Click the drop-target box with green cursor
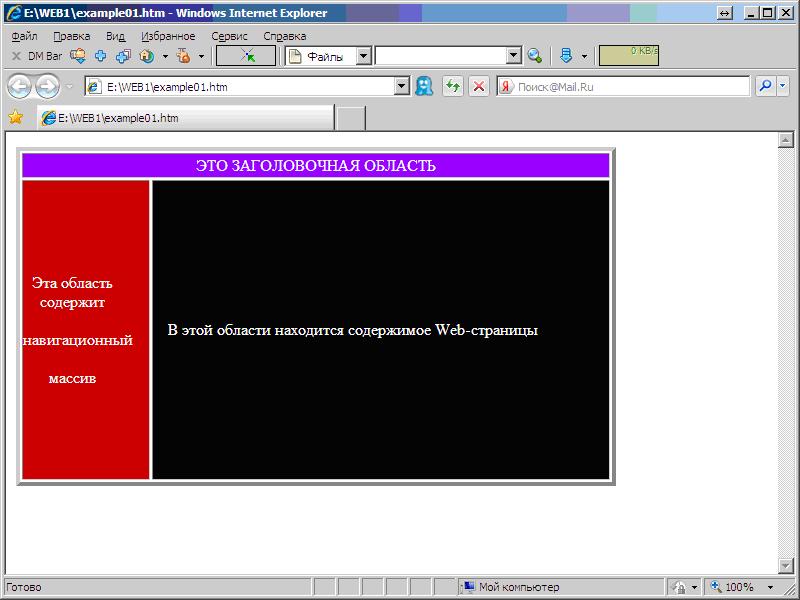800x600 pixels. tap(246, 56)
